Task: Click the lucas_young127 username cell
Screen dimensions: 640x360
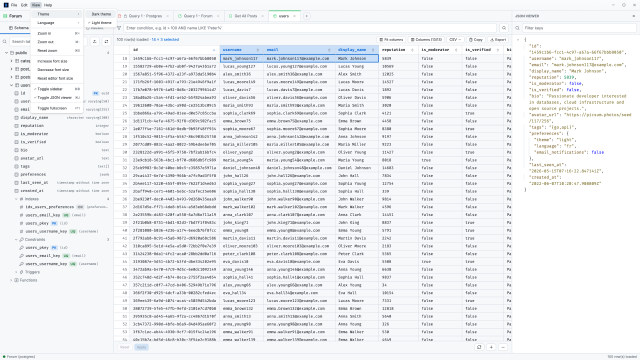Action: 242,66
